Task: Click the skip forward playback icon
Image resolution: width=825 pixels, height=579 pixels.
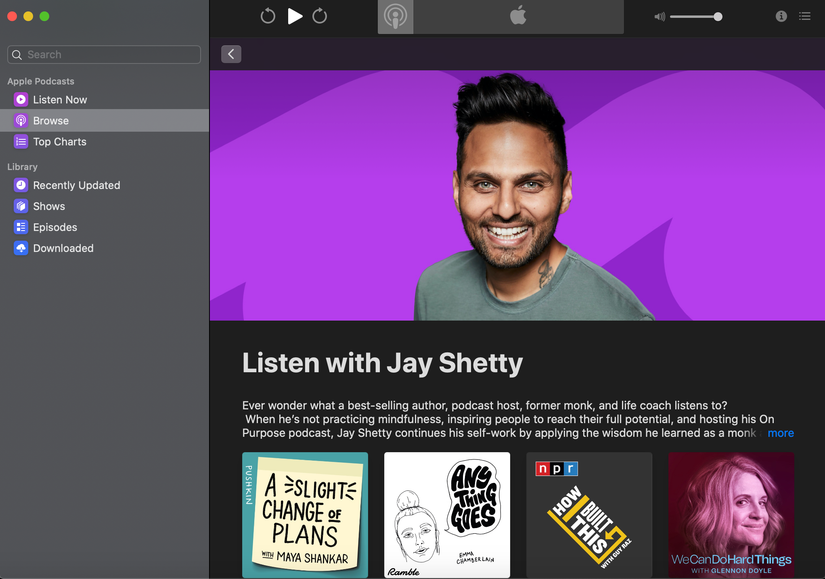Action: point(319,16)
